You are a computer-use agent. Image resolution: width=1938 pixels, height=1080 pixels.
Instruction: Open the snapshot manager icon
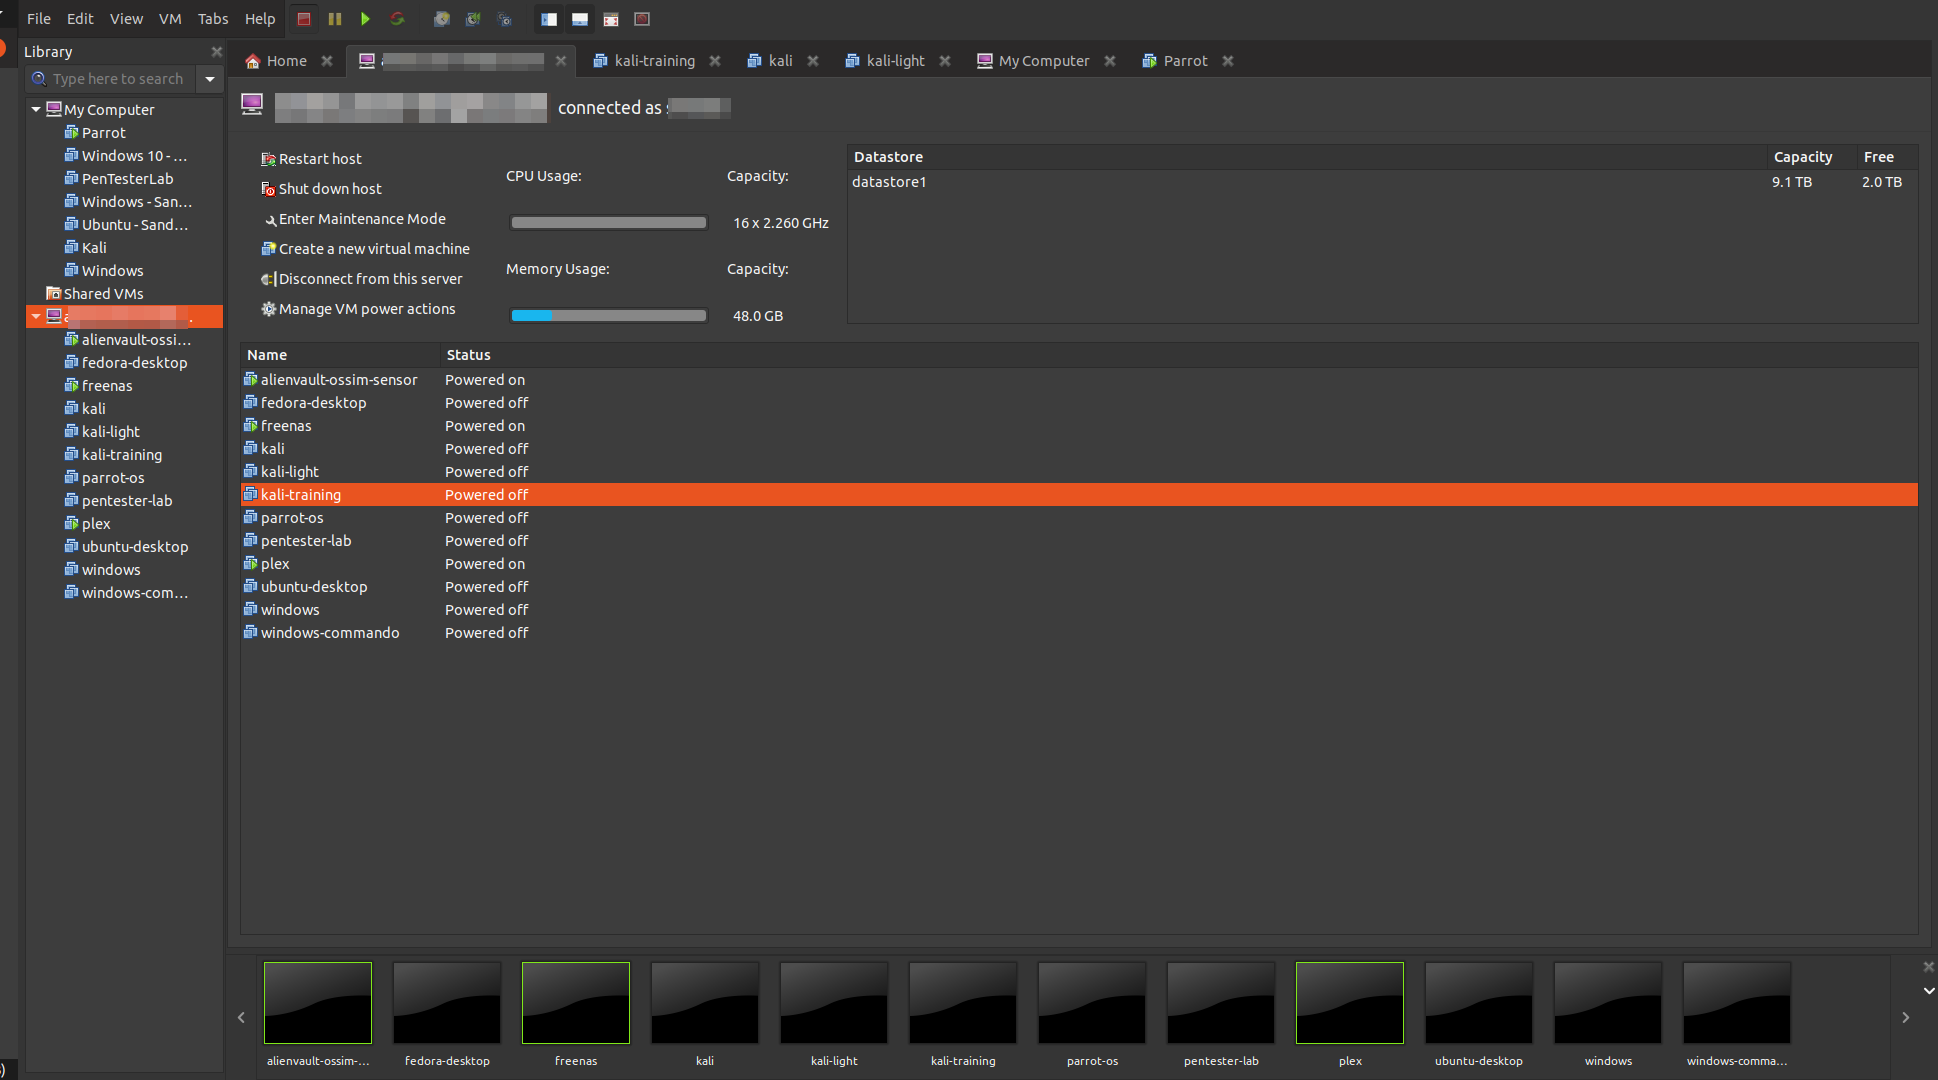tap(504, 19)
